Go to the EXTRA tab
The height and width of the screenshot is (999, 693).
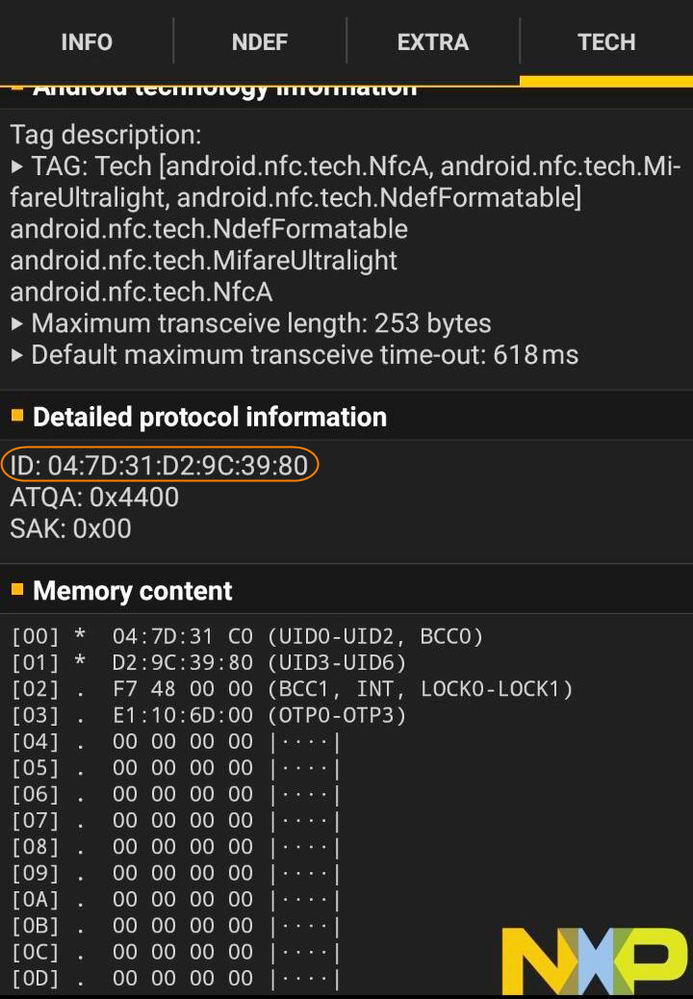433,42
